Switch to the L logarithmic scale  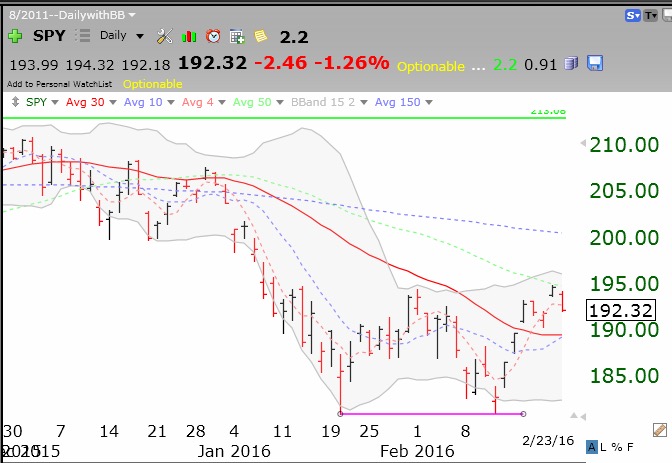(x=603, y=447)
